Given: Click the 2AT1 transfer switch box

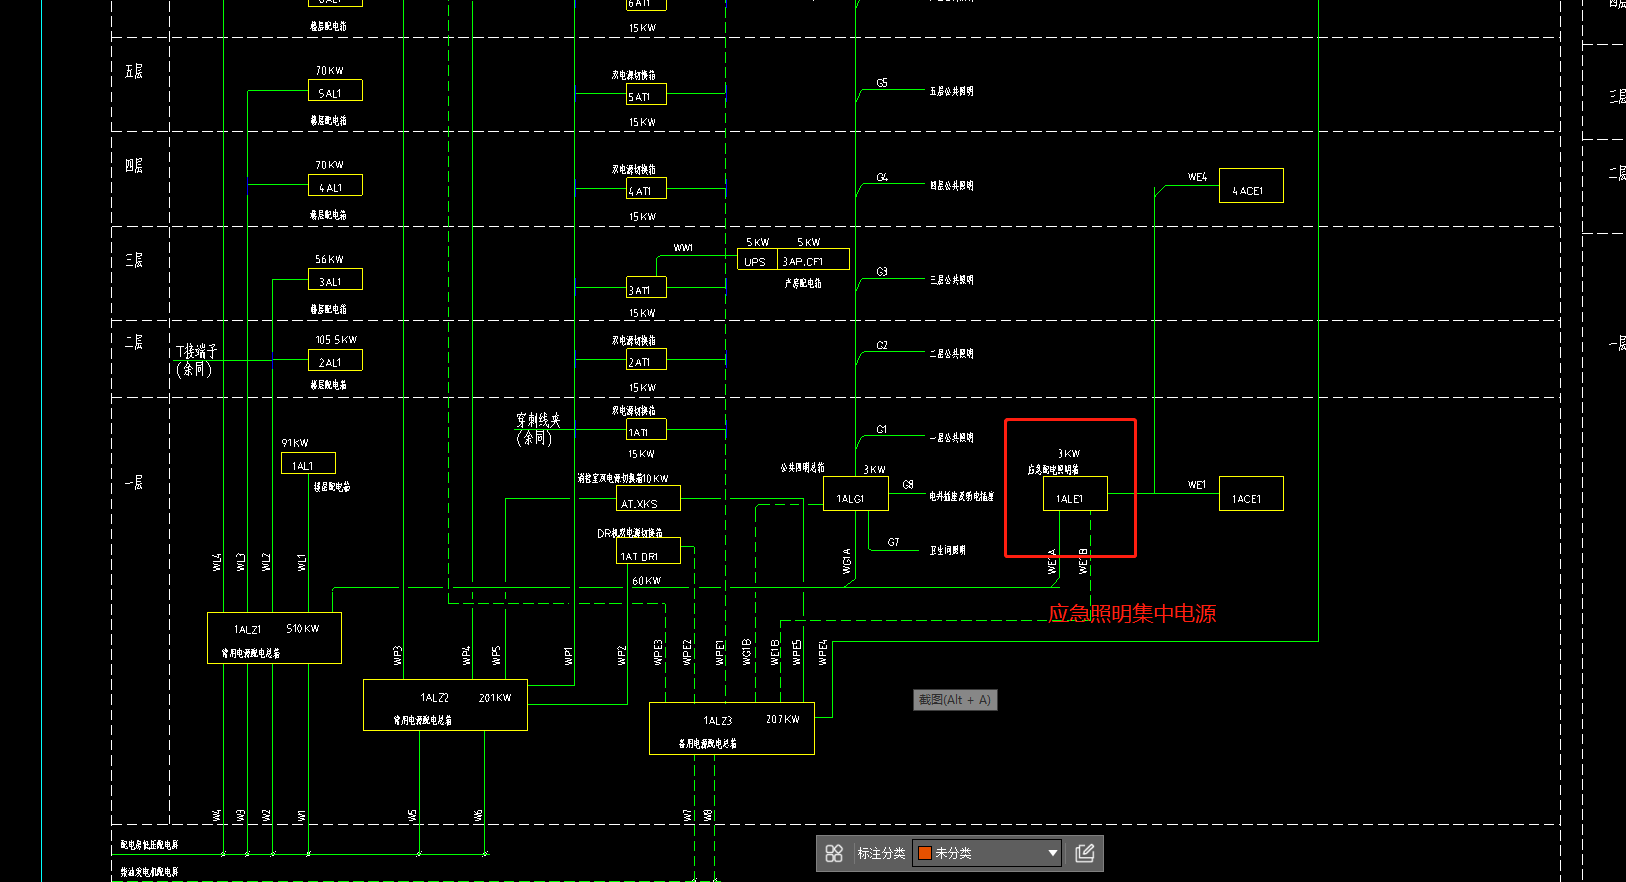Looking at the screenshot, I should [x=646, y=360].
